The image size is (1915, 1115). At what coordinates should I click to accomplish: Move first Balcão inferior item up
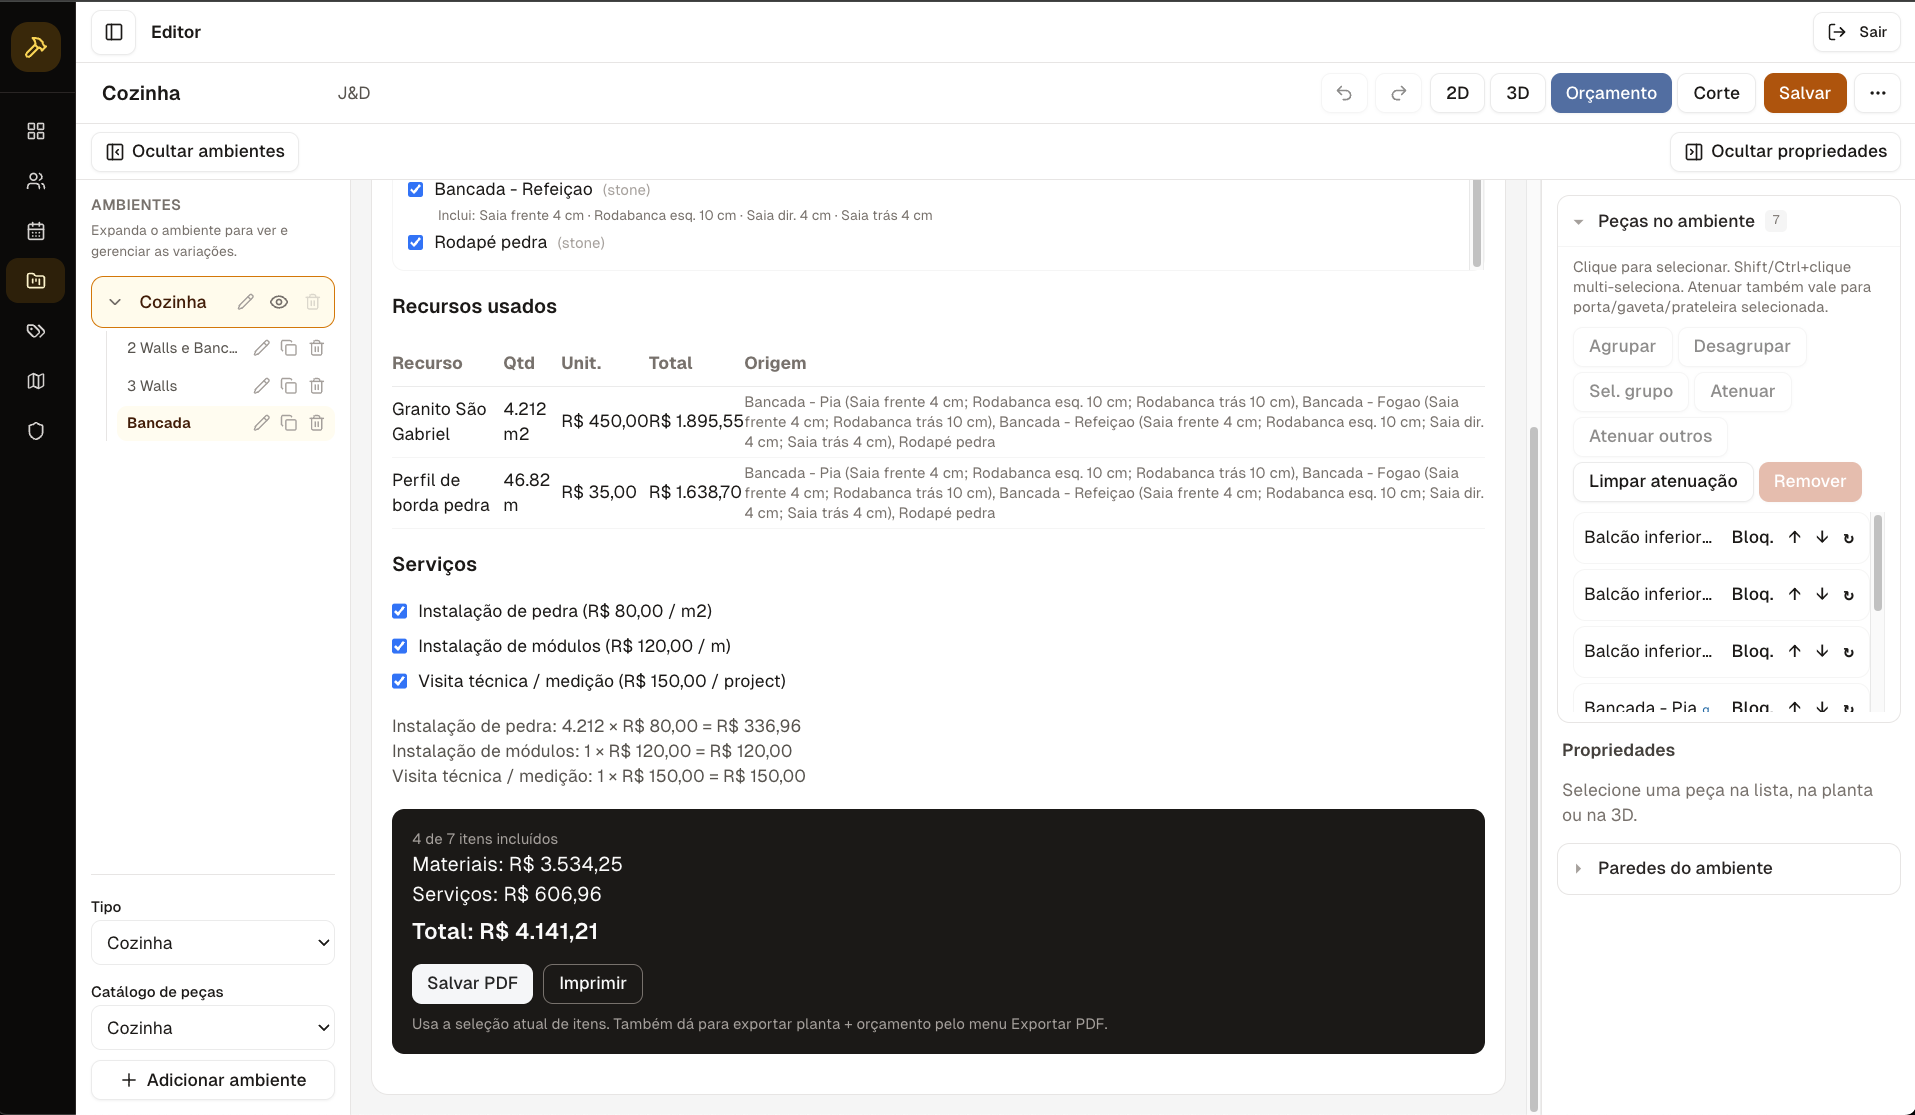click(x=1795, y=537)
